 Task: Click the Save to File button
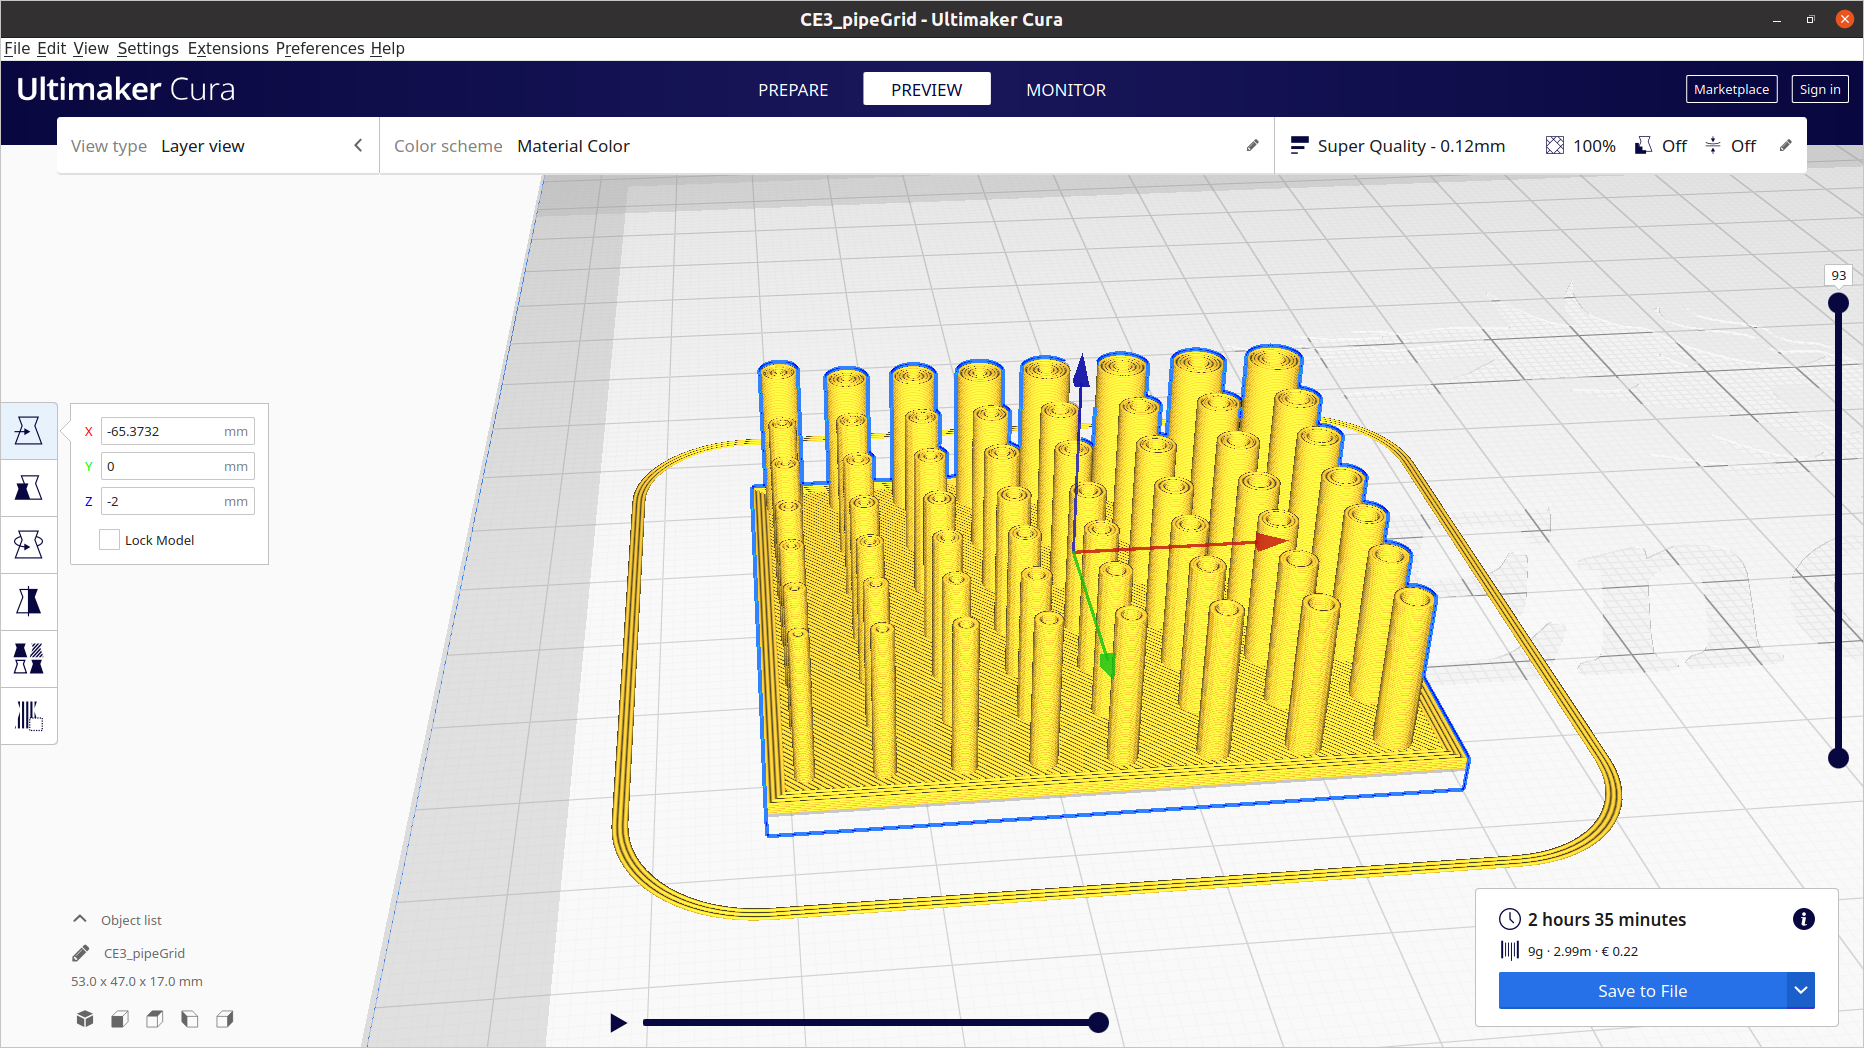pos(1642,990)
